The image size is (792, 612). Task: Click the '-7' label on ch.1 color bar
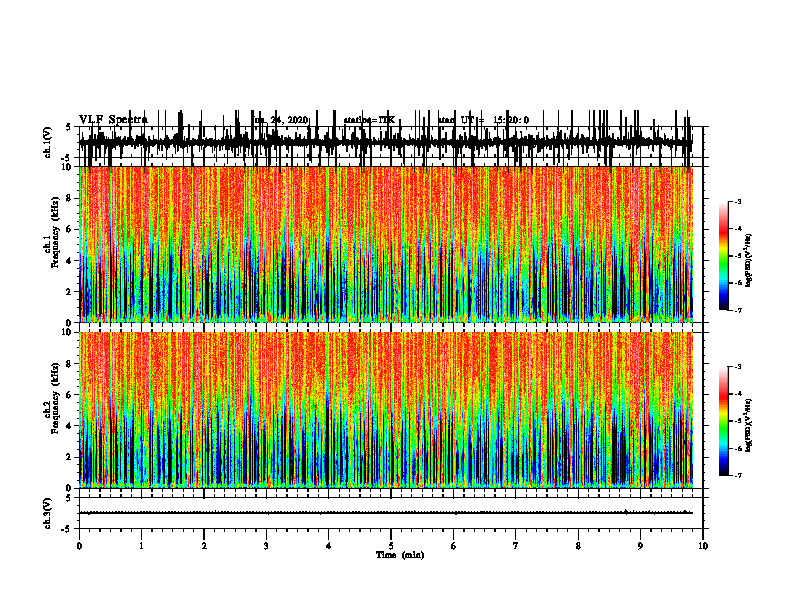pos(737,310)
